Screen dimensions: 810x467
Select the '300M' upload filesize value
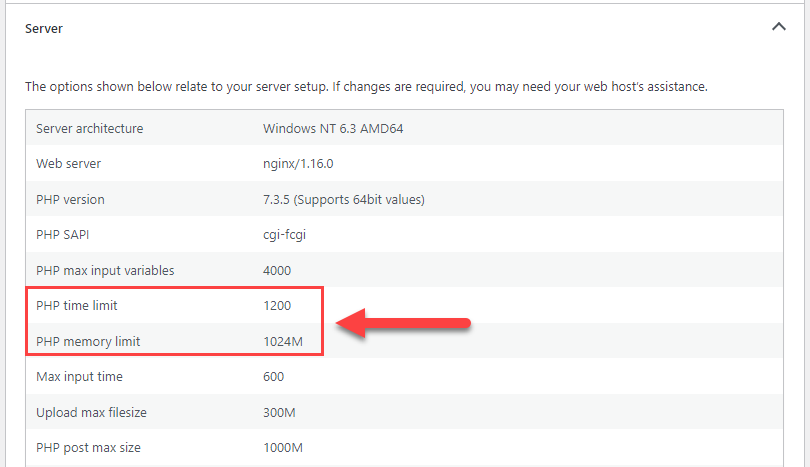click(279, 412)
